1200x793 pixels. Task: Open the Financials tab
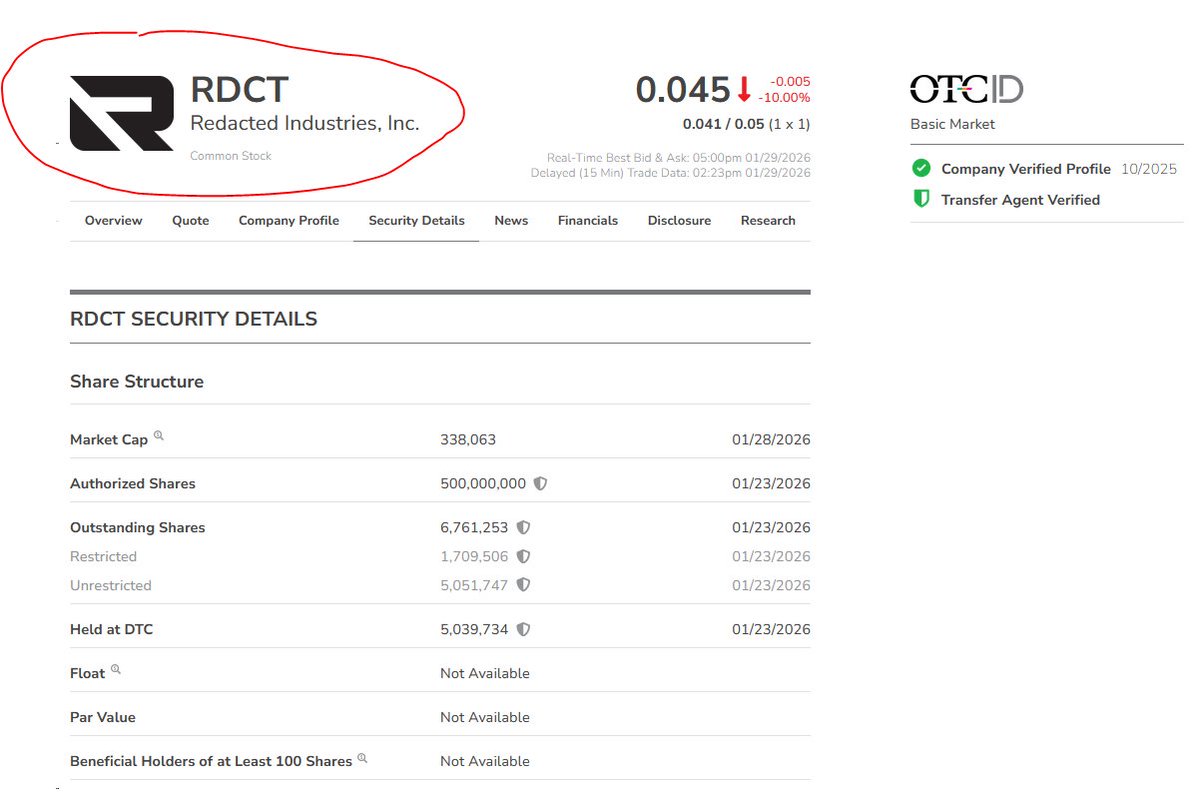[x=588, y=220]
